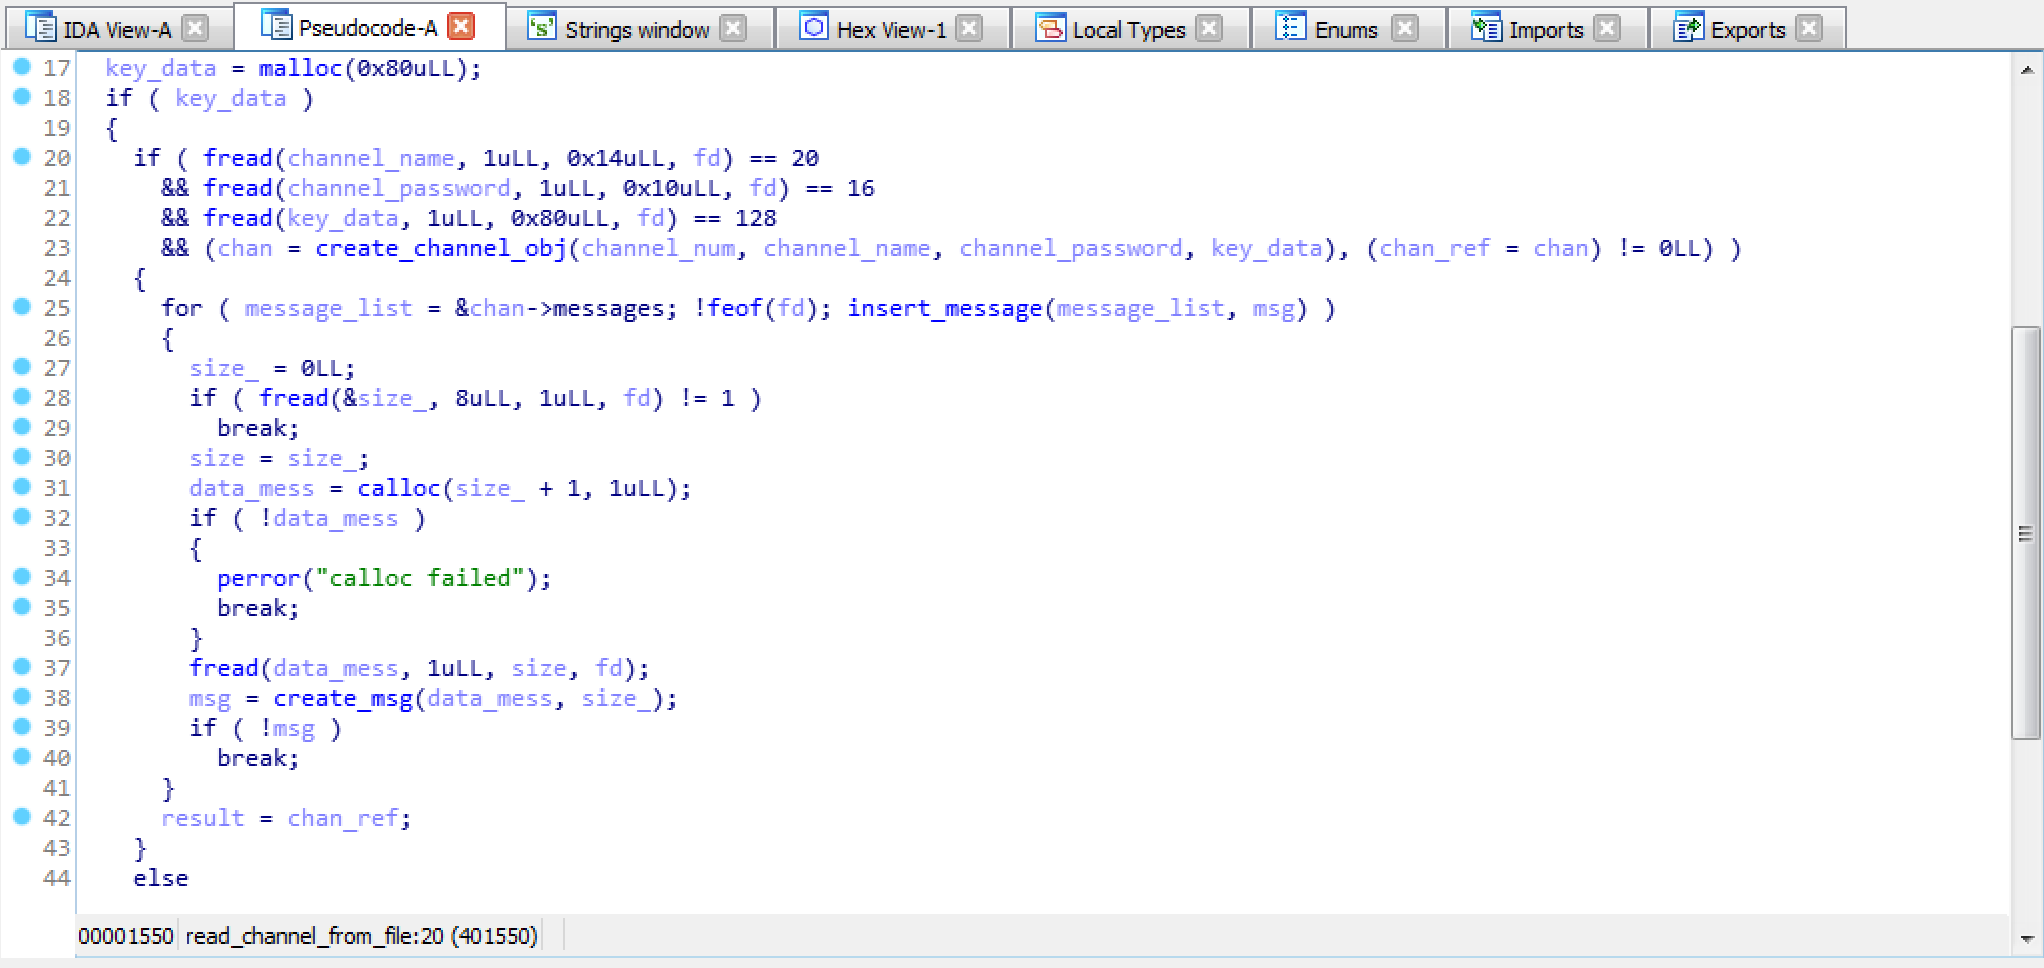2044x968 pixels.
Task: Toggle breakpoint dot on line 28
Action: [x=22, y=397]
